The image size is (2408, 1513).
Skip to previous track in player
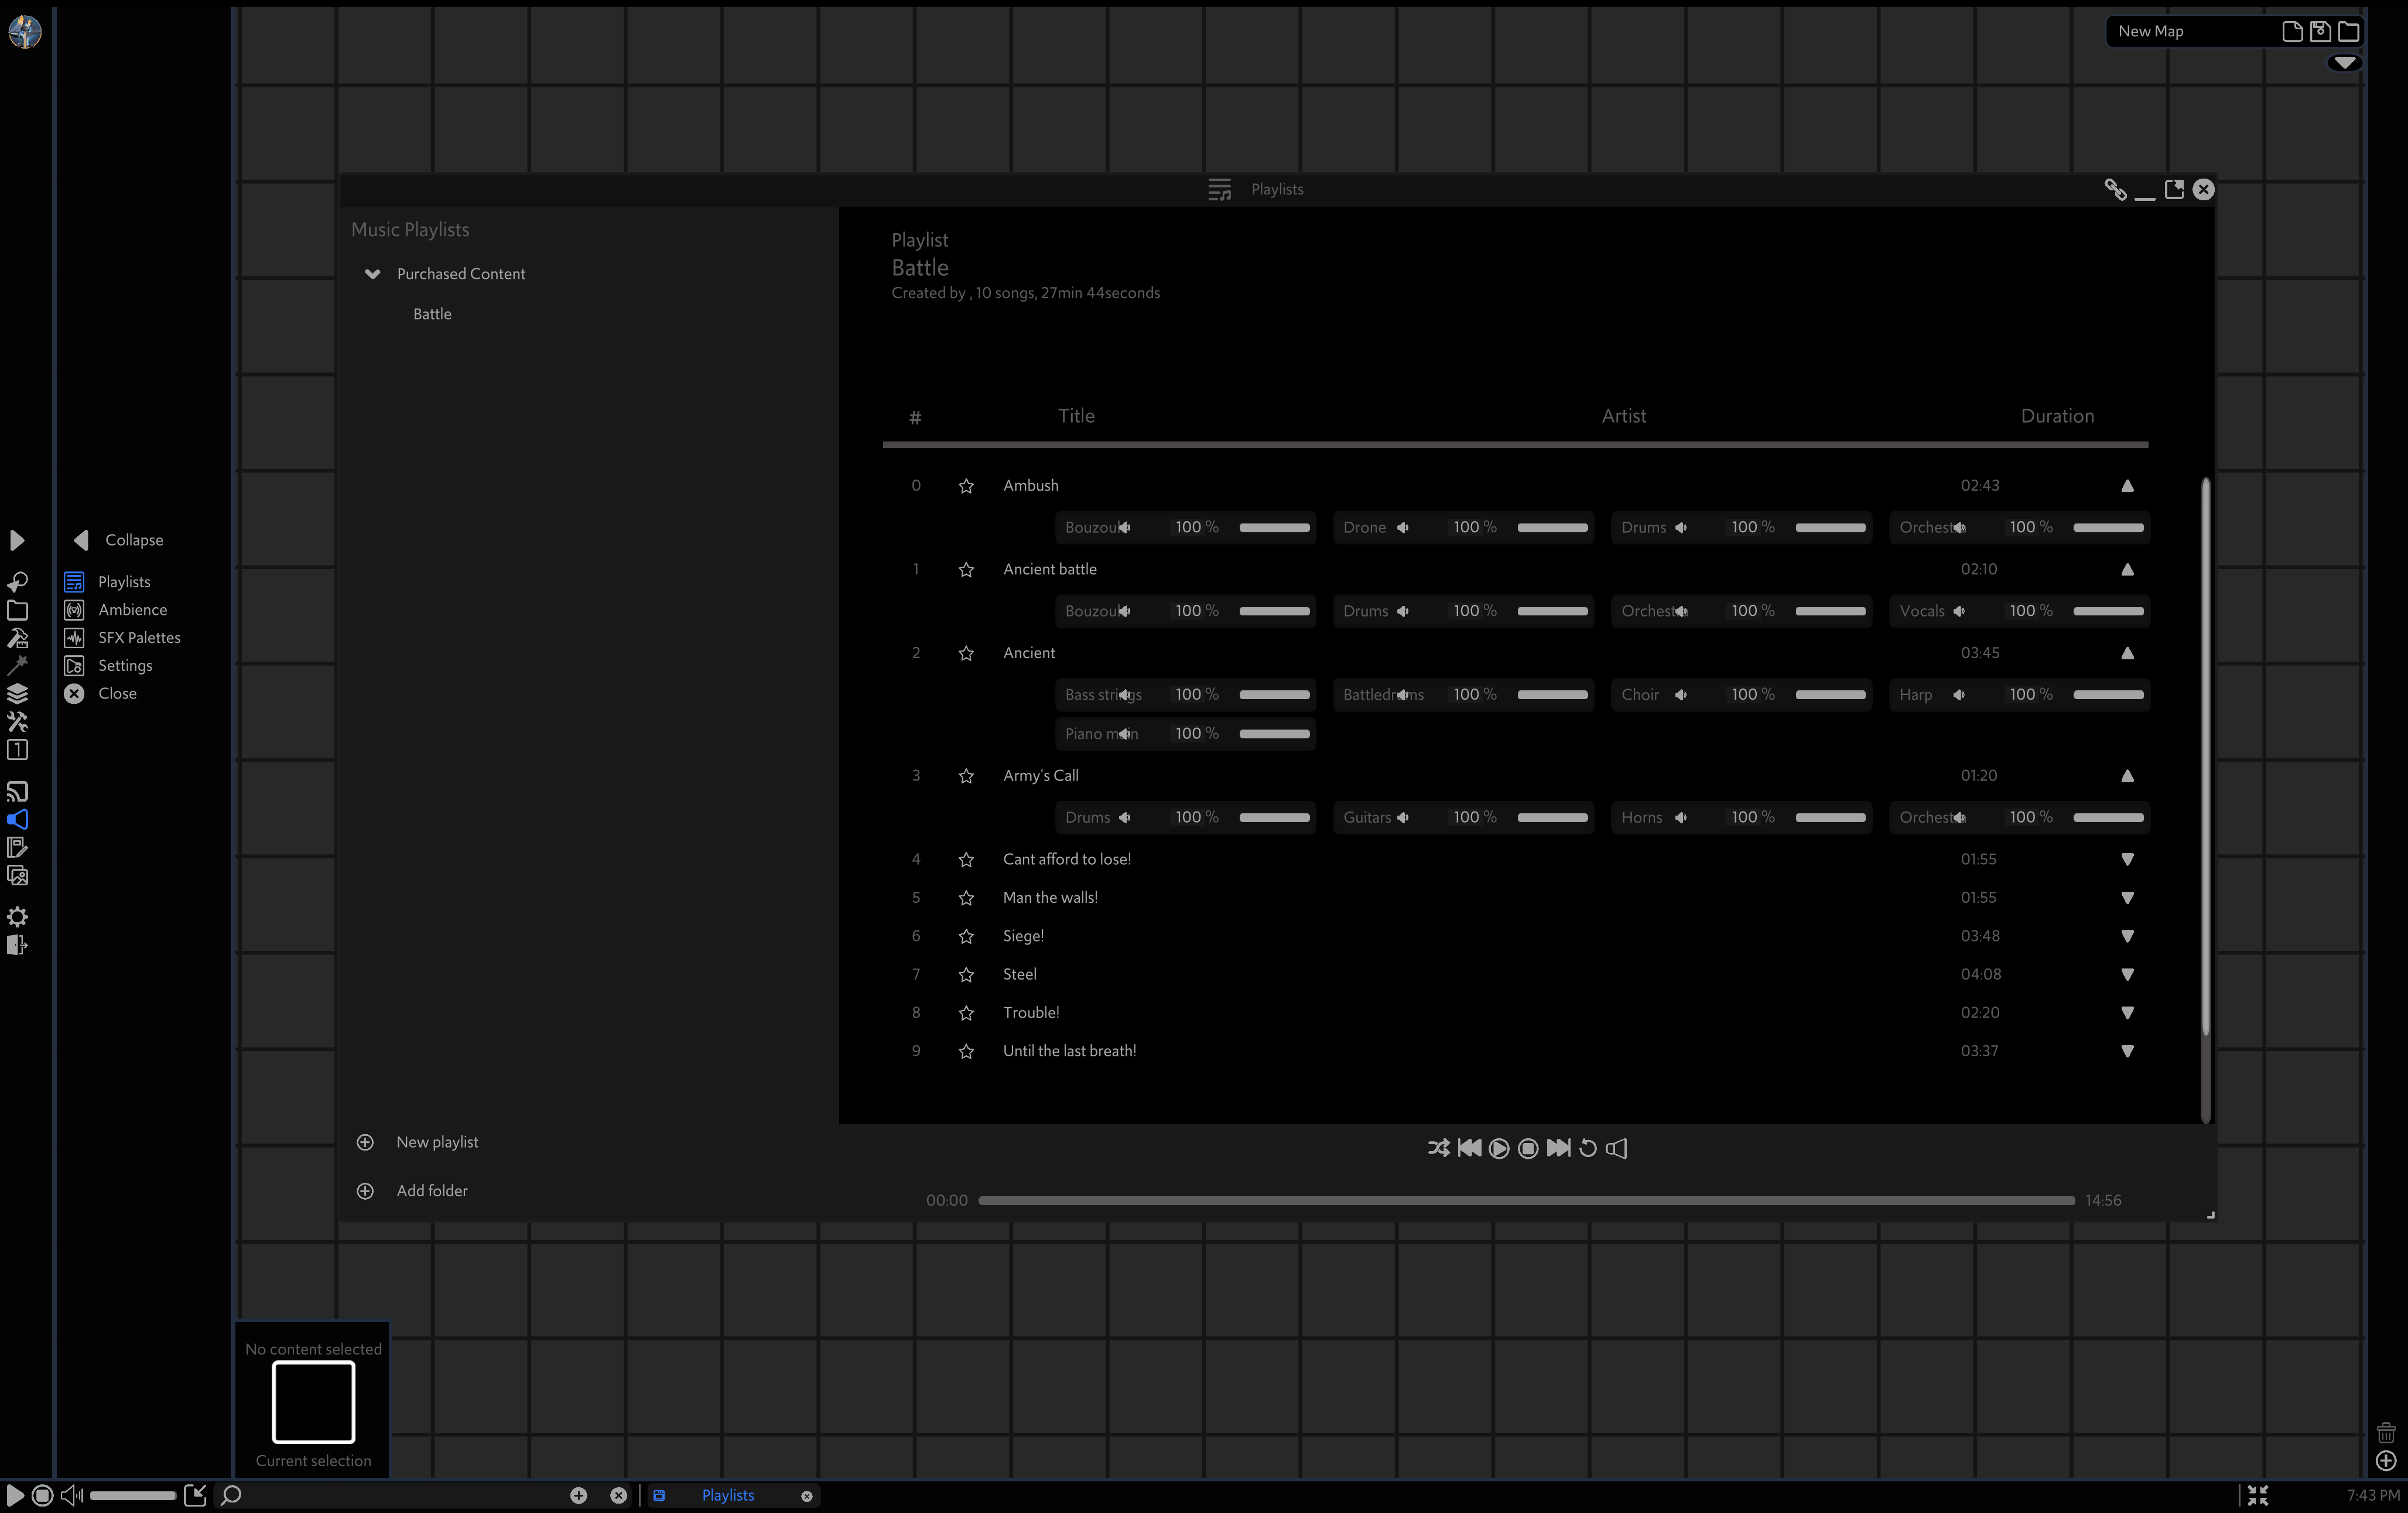click(1469, 1148)
